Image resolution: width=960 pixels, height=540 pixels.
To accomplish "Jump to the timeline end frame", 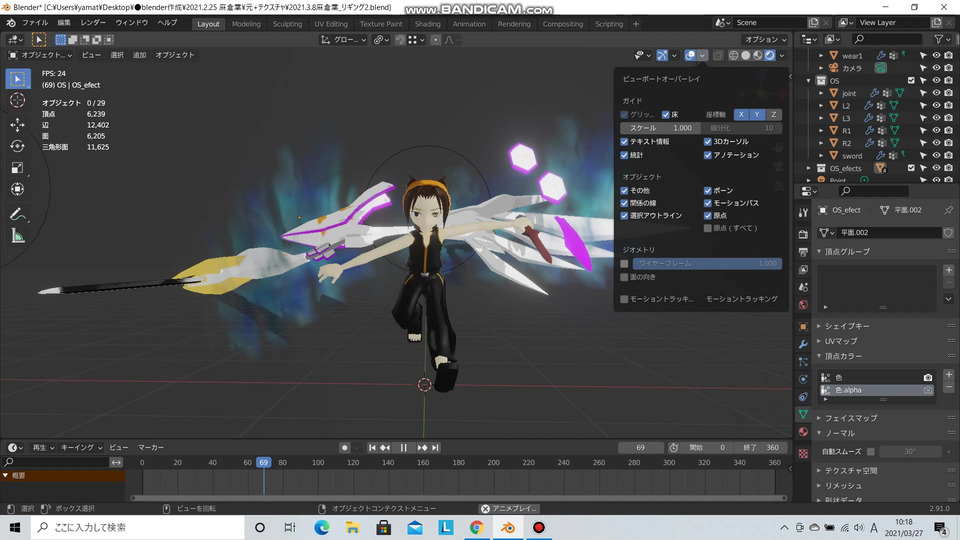I will point(435,448).
